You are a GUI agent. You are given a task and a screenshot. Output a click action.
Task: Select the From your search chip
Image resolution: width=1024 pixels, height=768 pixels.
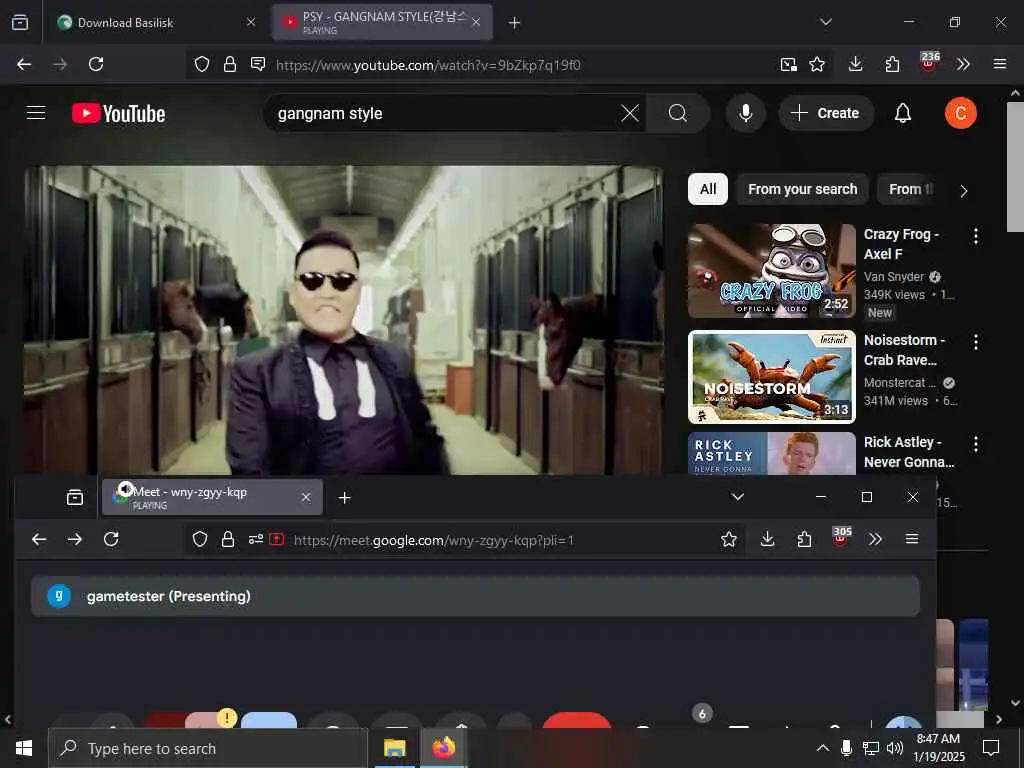point(803,189)
